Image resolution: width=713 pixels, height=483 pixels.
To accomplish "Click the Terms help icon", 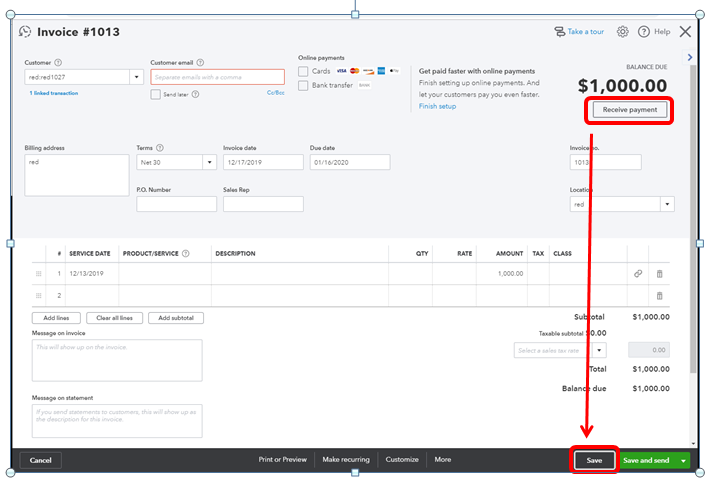I will pos(160,148).
